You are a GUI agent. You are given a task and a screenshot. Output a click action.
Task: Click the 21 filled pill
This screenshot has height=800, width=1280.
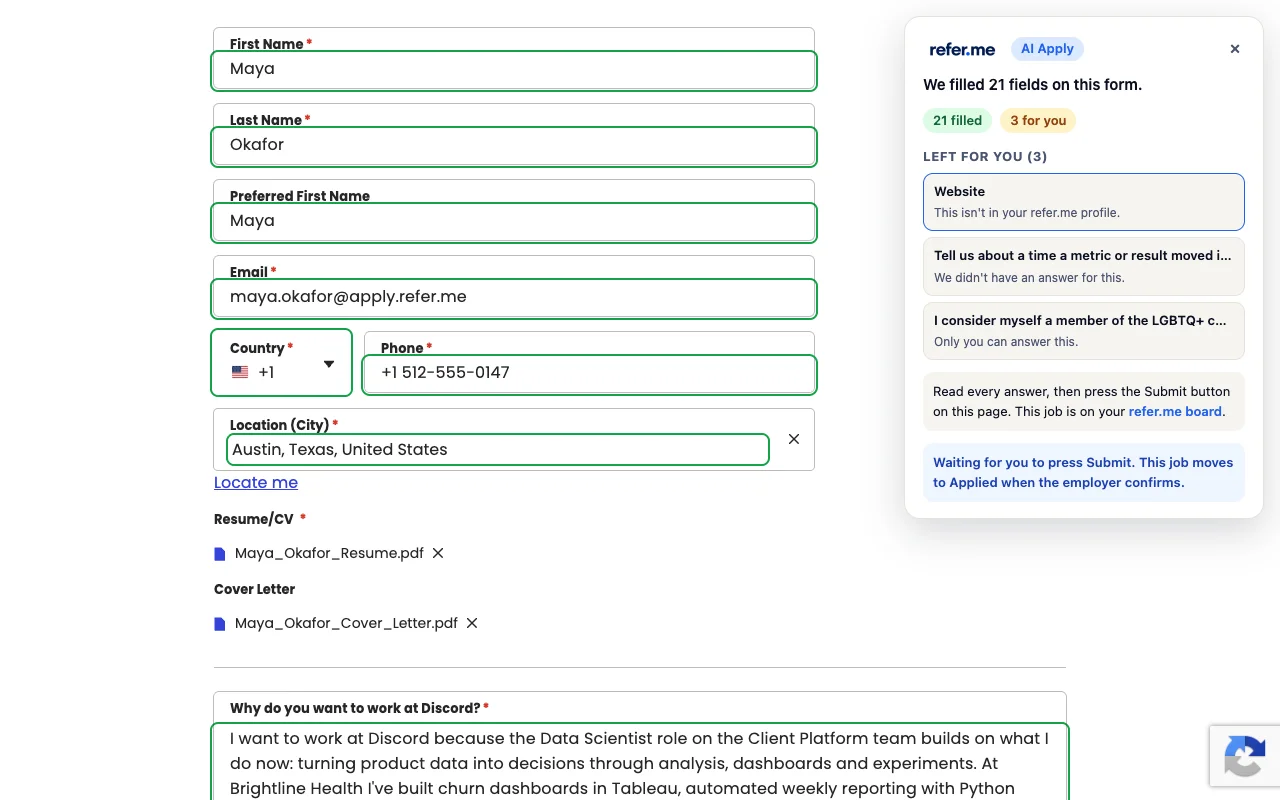pyautogui.click(x=957, y=121)
